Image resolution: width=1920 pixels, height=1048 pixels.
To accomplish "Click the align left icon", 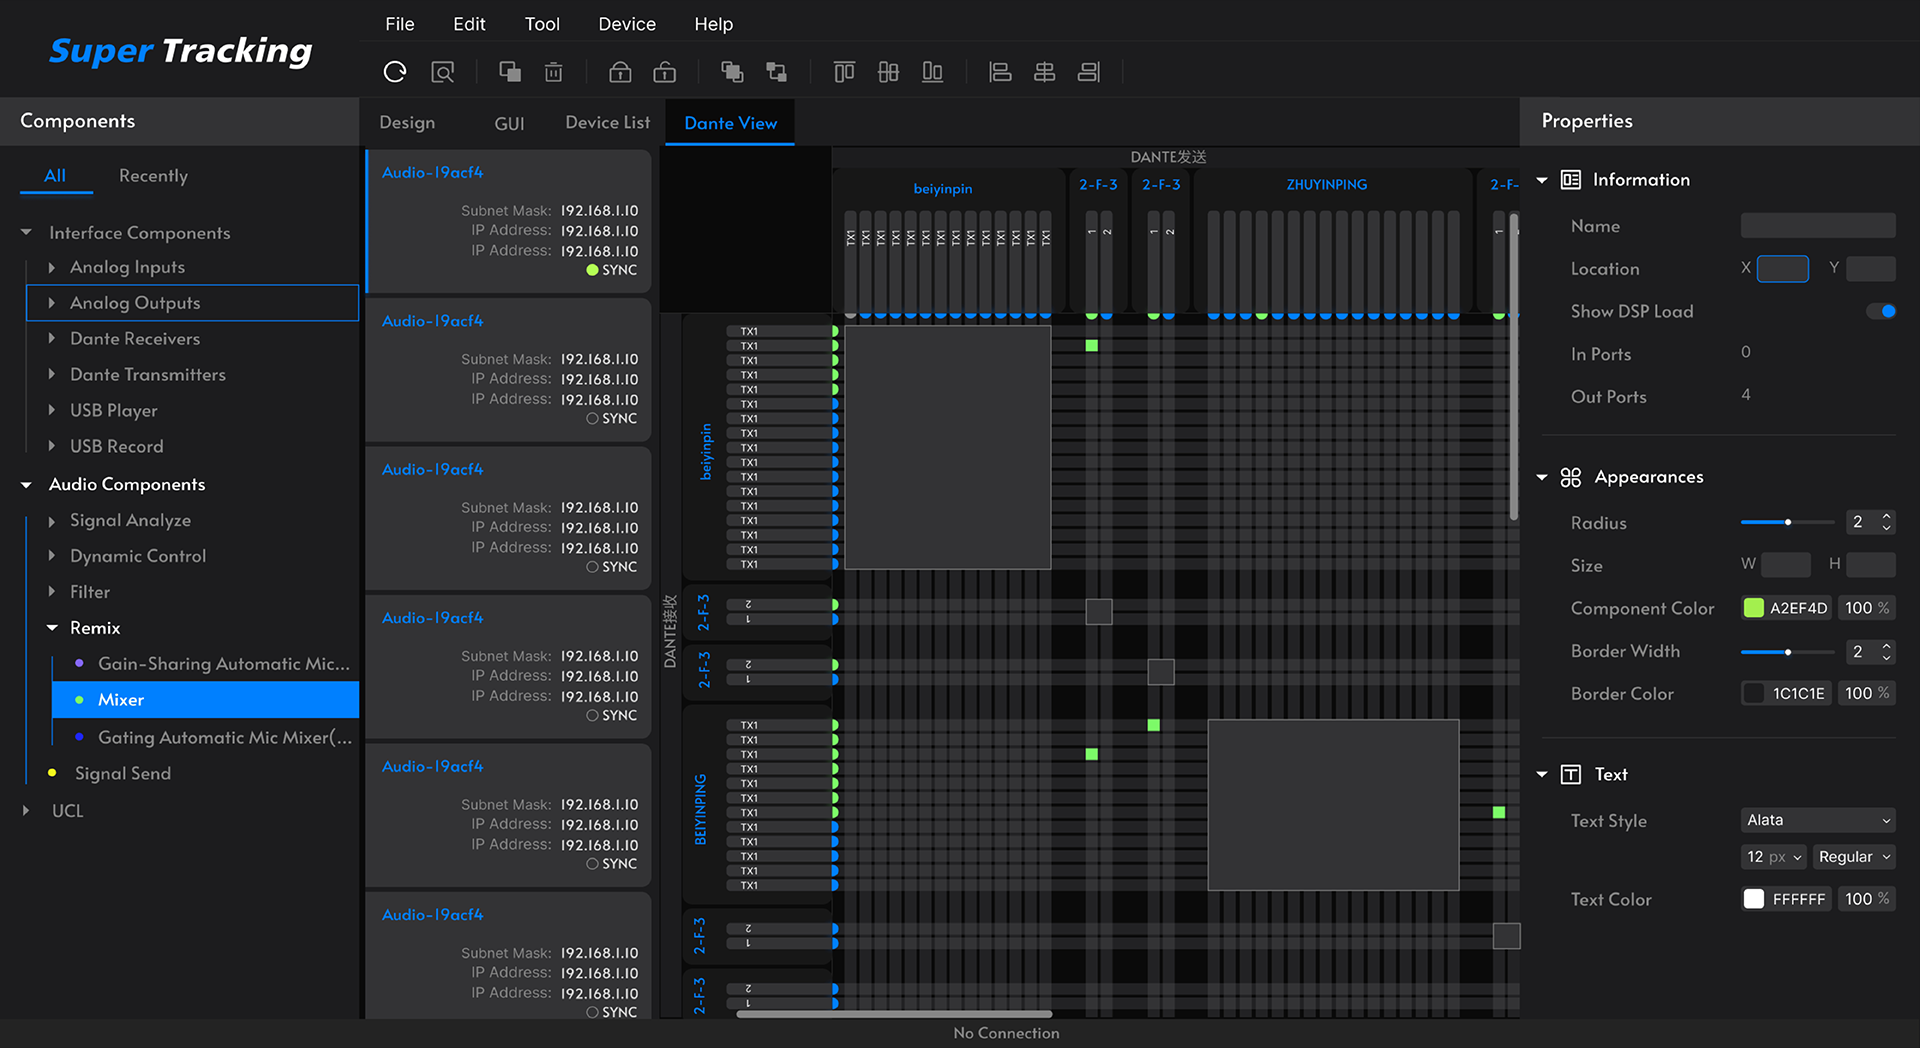I will [1000, 72].
